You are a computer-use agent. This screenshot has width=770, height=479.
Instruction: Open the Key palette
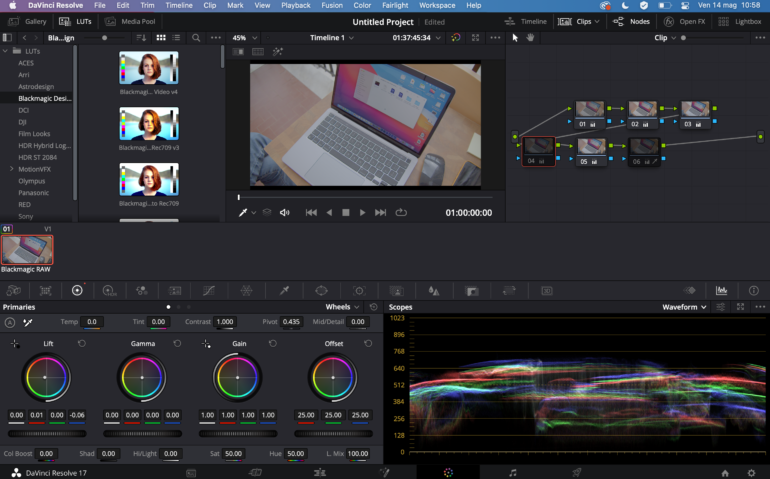click(472, 291)
